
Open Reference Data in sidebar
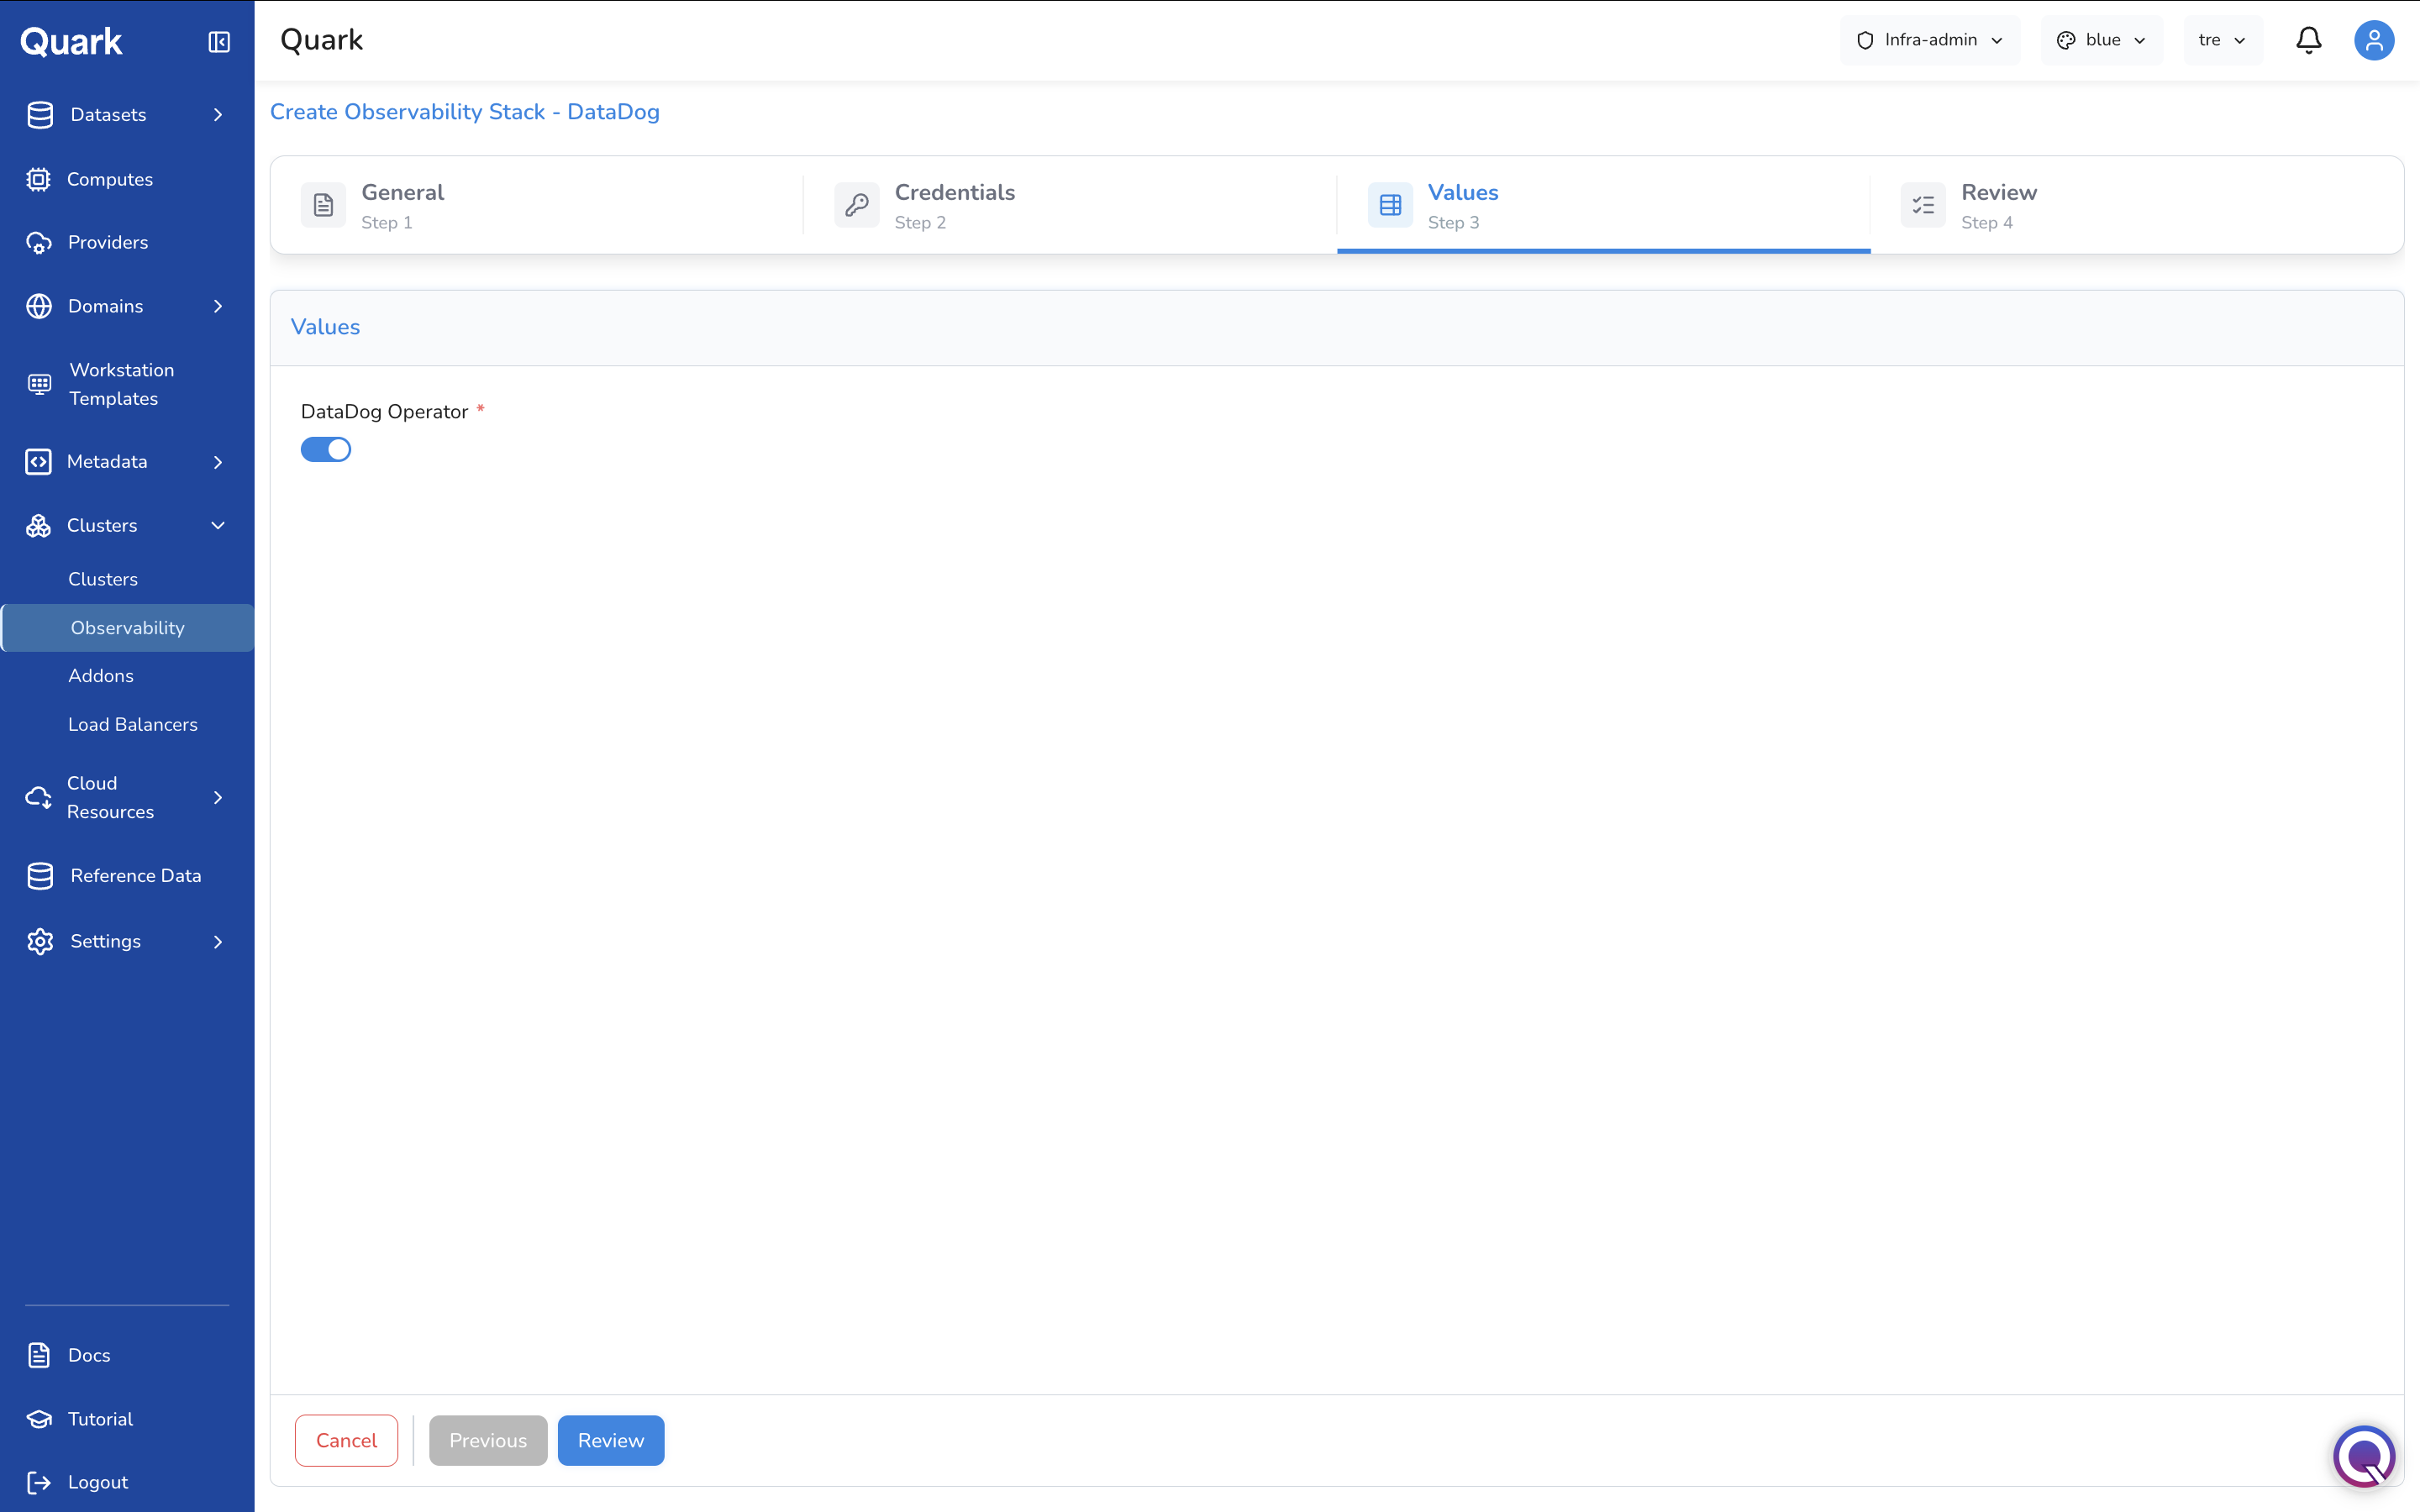136,876
